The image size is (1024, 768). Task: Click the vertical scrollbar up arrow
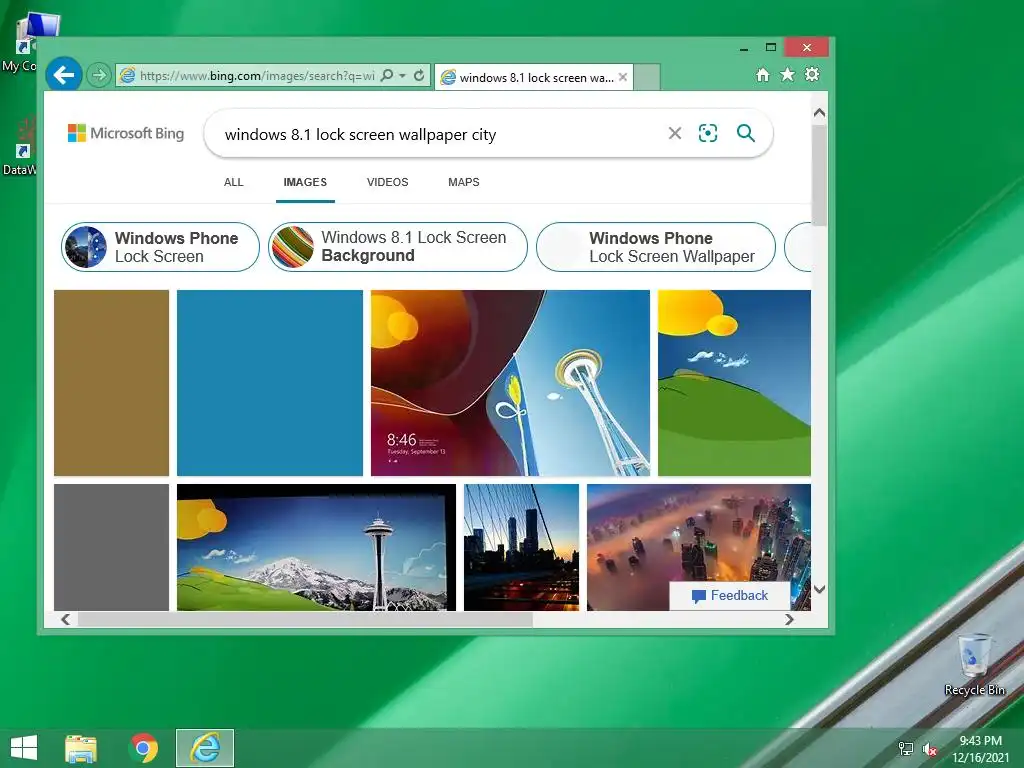pyautogui.click(x=819, y=112)
